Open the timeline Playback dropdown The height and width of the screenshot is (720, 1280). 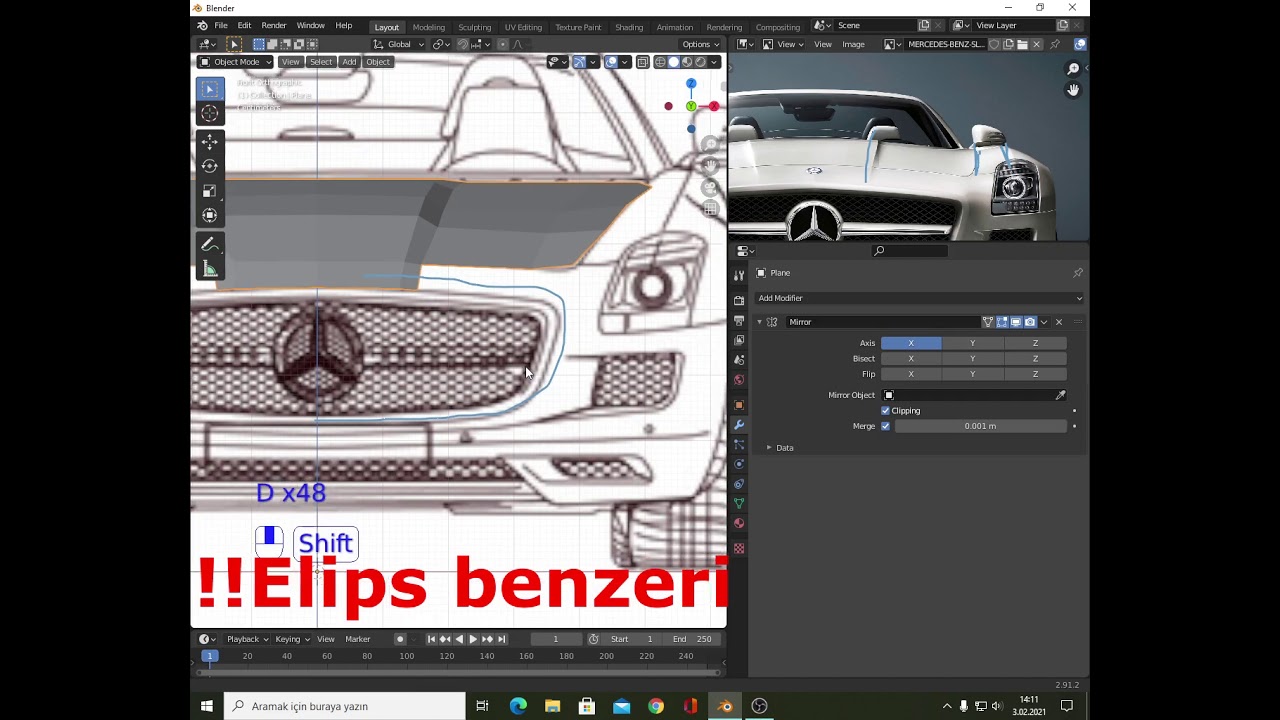point(247,639)
